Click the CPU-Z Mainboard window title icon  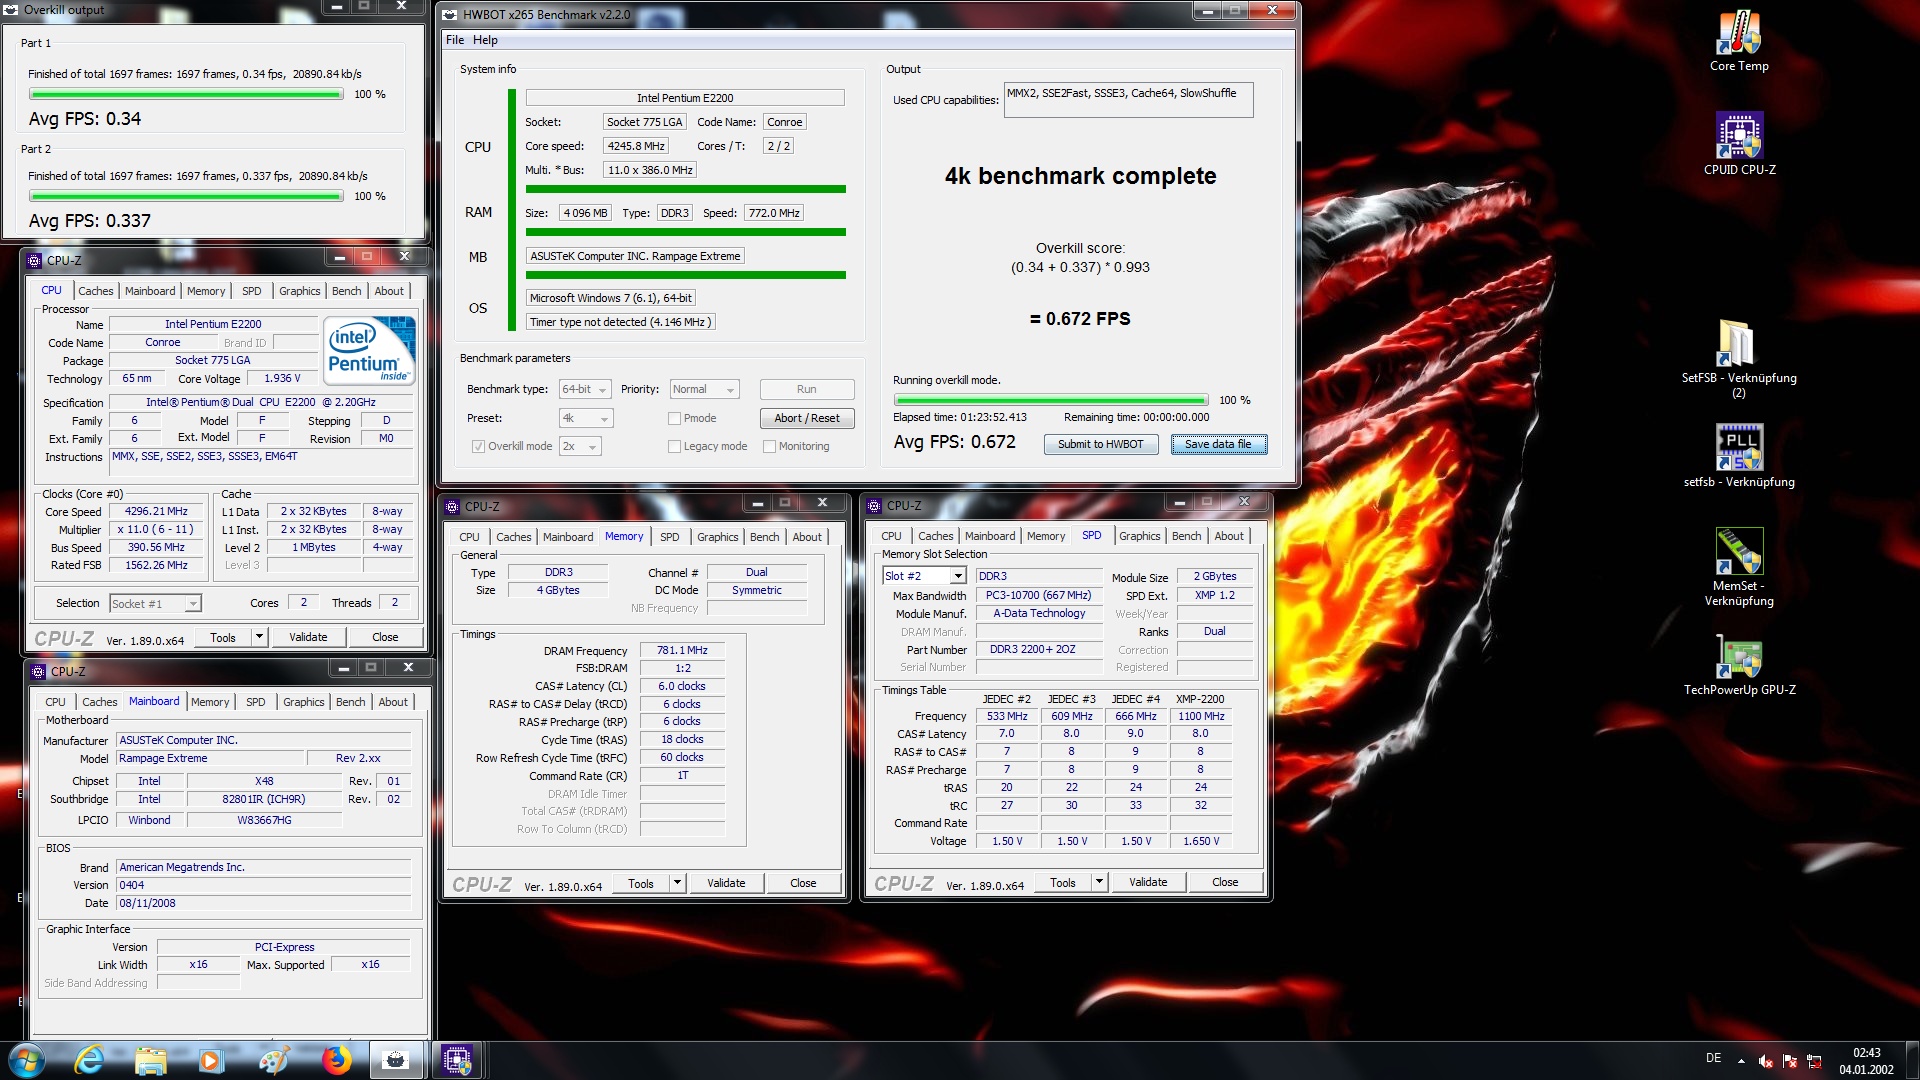[x=38, y=672]
